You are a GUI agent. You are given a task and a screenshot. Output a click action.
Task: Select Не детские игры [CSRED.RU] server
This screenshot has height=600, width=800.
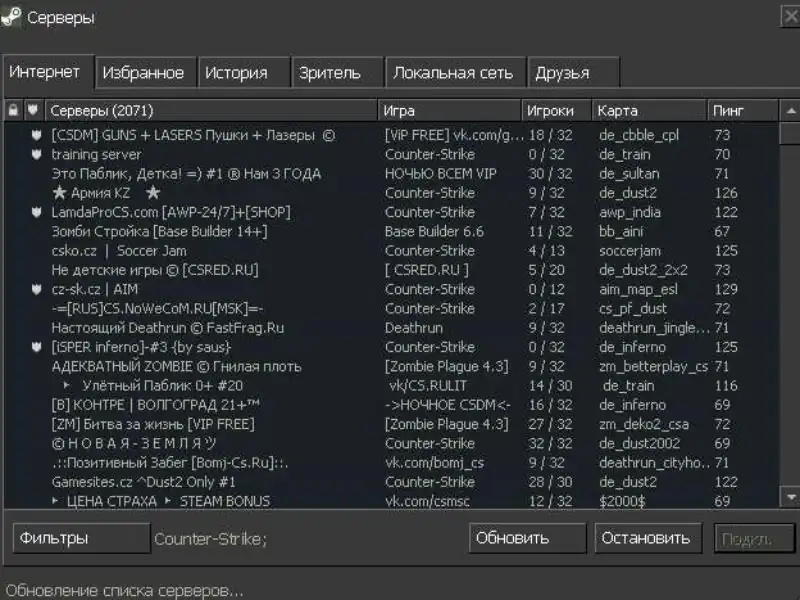coord(392,270)
